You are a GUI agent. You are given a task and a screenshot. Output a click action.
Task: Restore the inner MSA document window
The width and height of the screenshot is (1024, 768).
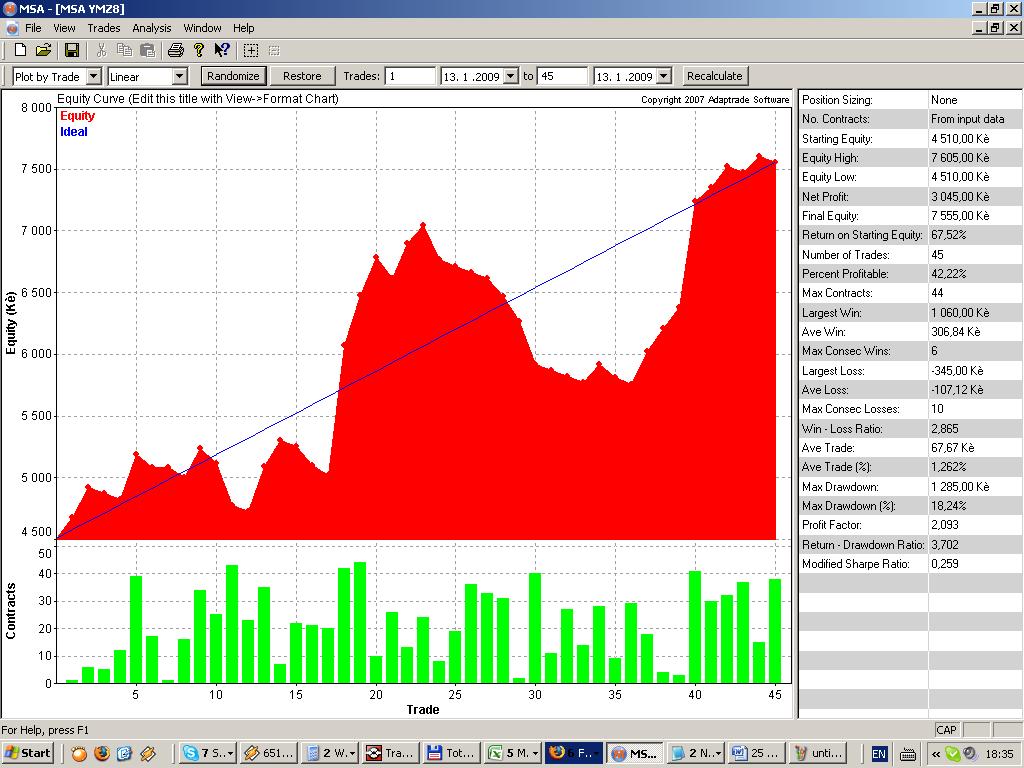click(995, 28)
